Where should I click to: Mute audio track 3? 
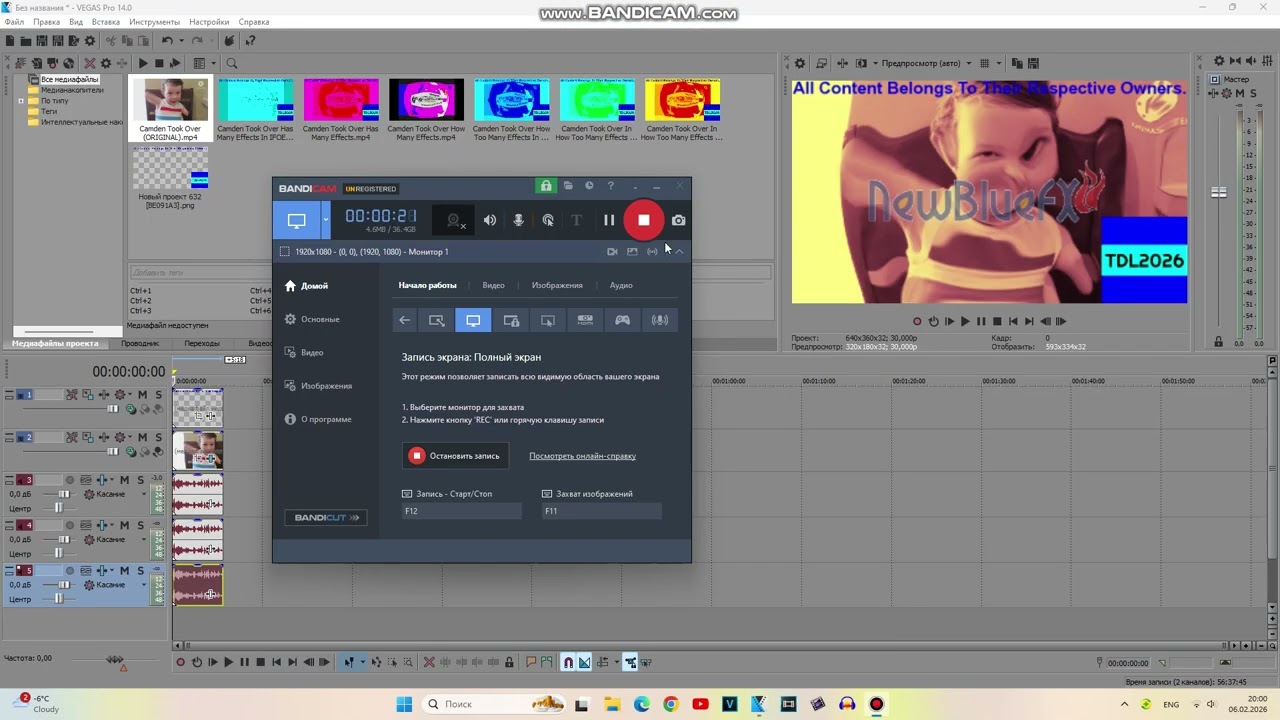pyautogui.click(x=125, y=480)
